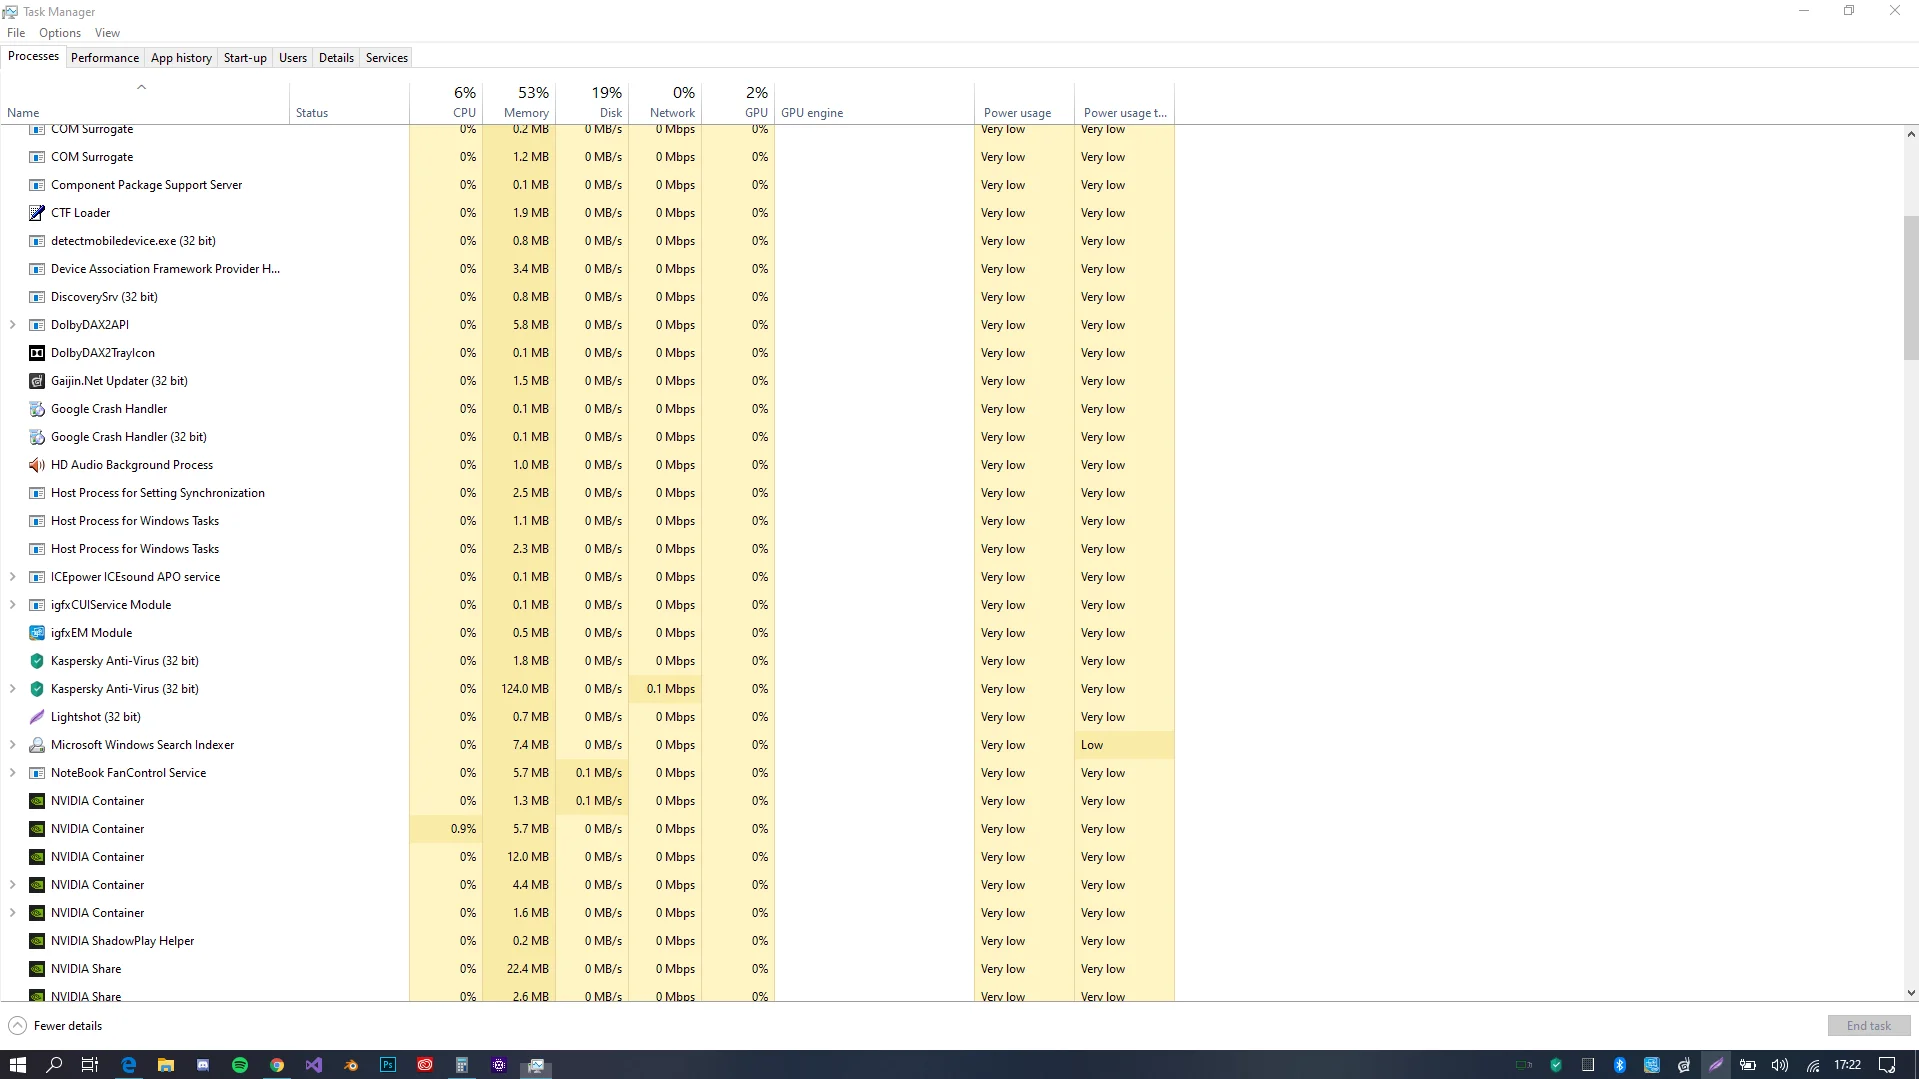The image size is (1919, 1079).
Task: Switch to the Users tab
Action: click(x=293, y=58)
